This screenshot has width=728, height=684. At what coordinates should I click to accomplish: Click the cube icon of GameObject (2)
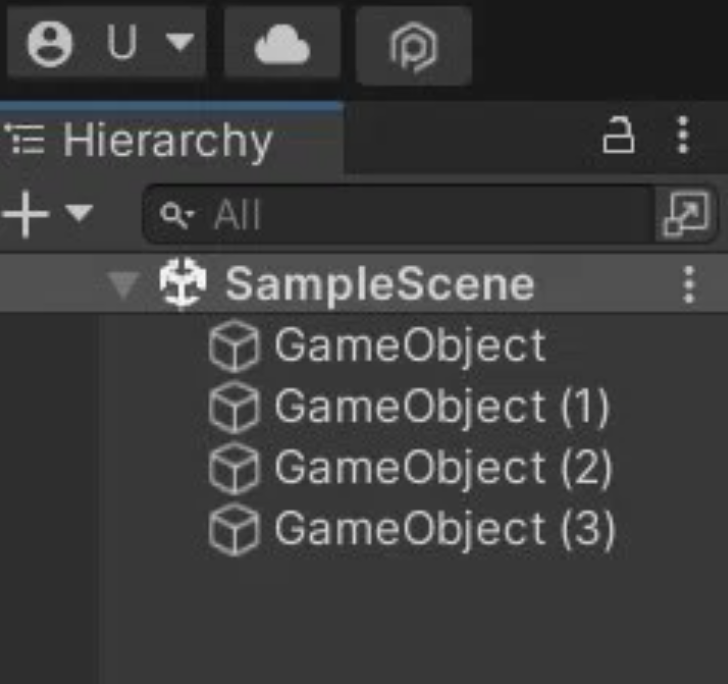coord(234,469)
